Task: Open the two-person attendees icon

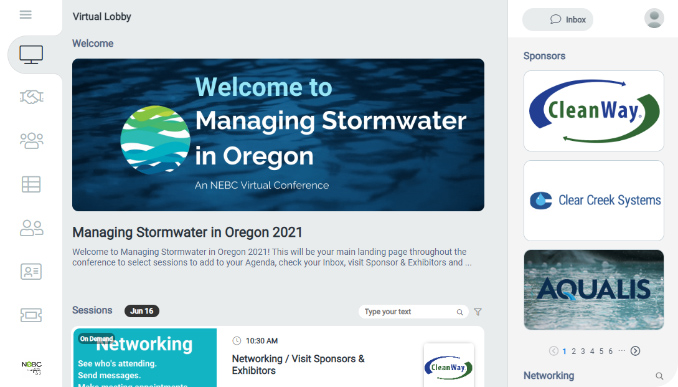Action: click(32, 228)
